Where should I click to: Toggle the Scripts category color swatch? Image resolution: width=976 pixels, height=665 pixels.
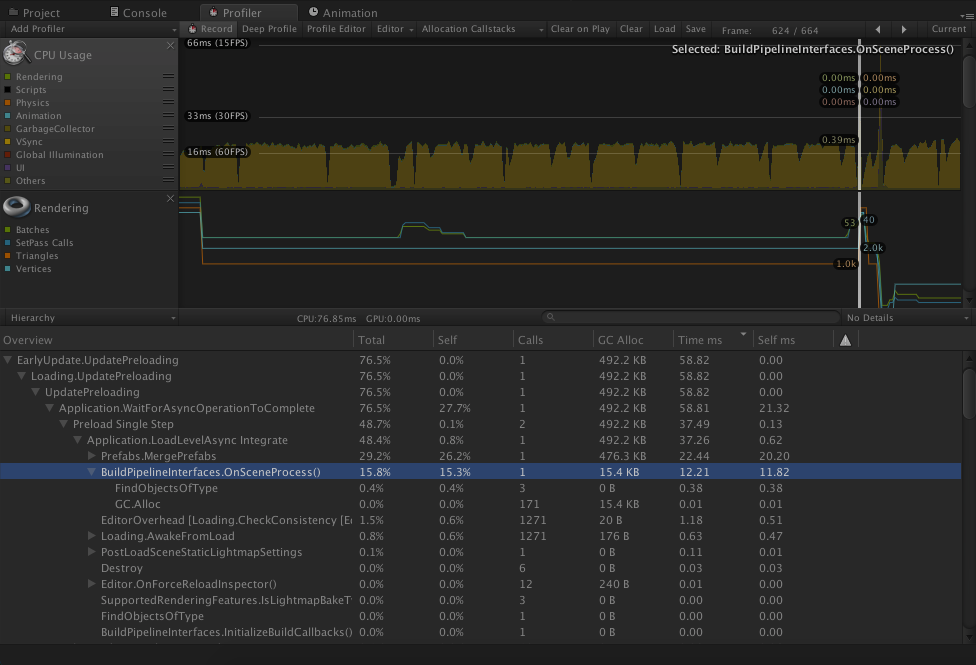point(8,90)
